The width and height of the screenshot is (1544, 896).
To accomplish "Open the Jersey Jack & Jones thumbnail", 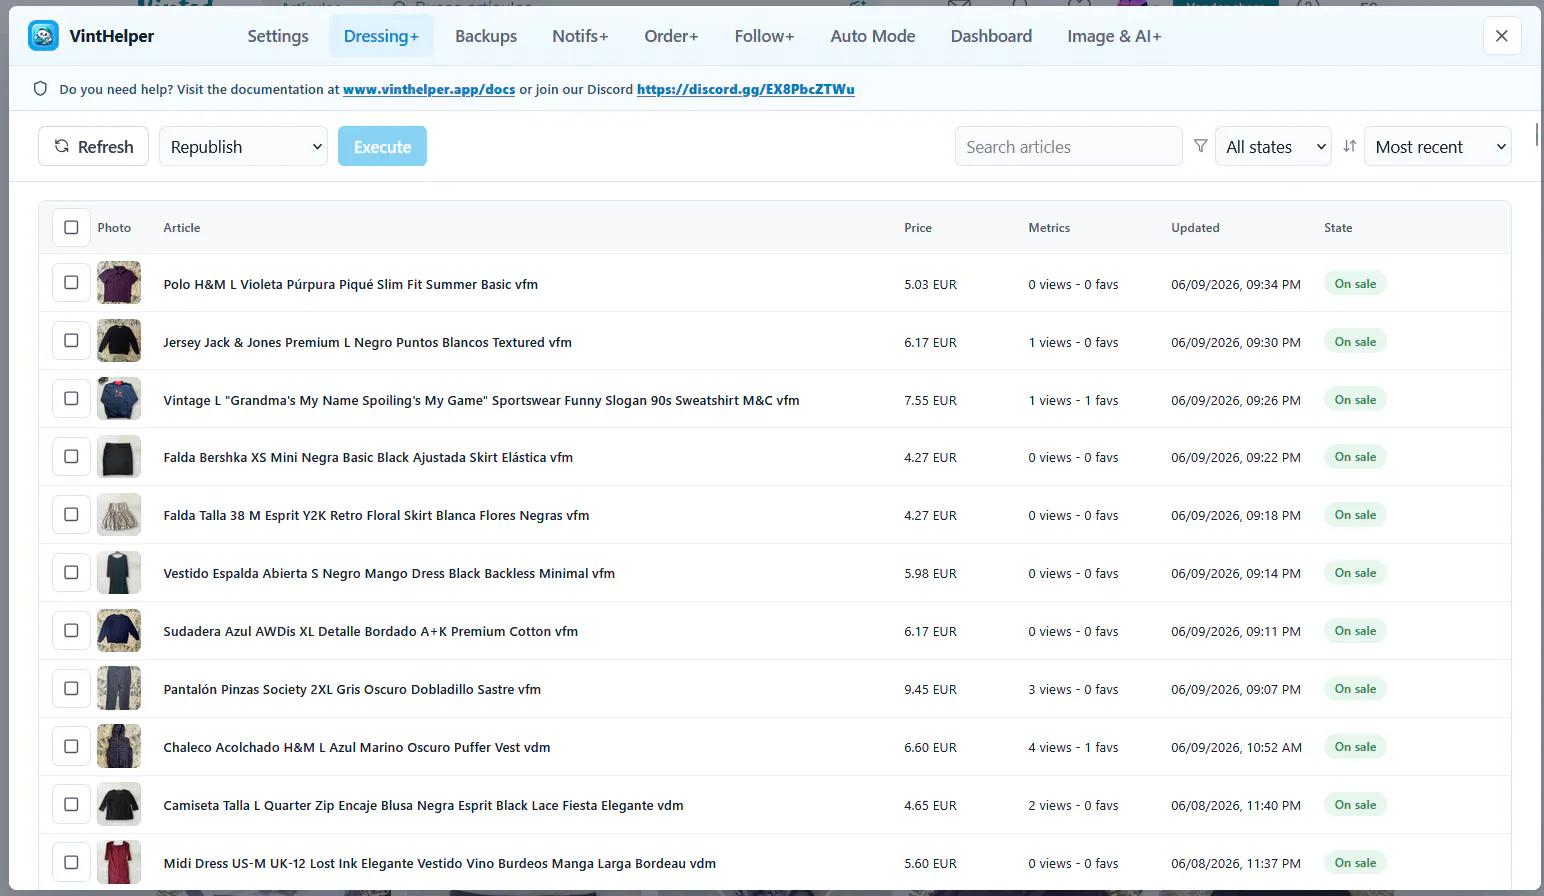I will point(119,341).
